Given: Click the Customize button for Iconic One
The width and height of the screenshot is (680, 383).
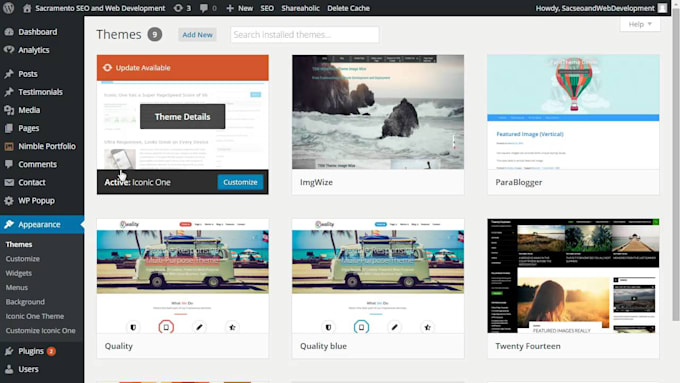Looking at the screenshot, I should coord(240,182).
